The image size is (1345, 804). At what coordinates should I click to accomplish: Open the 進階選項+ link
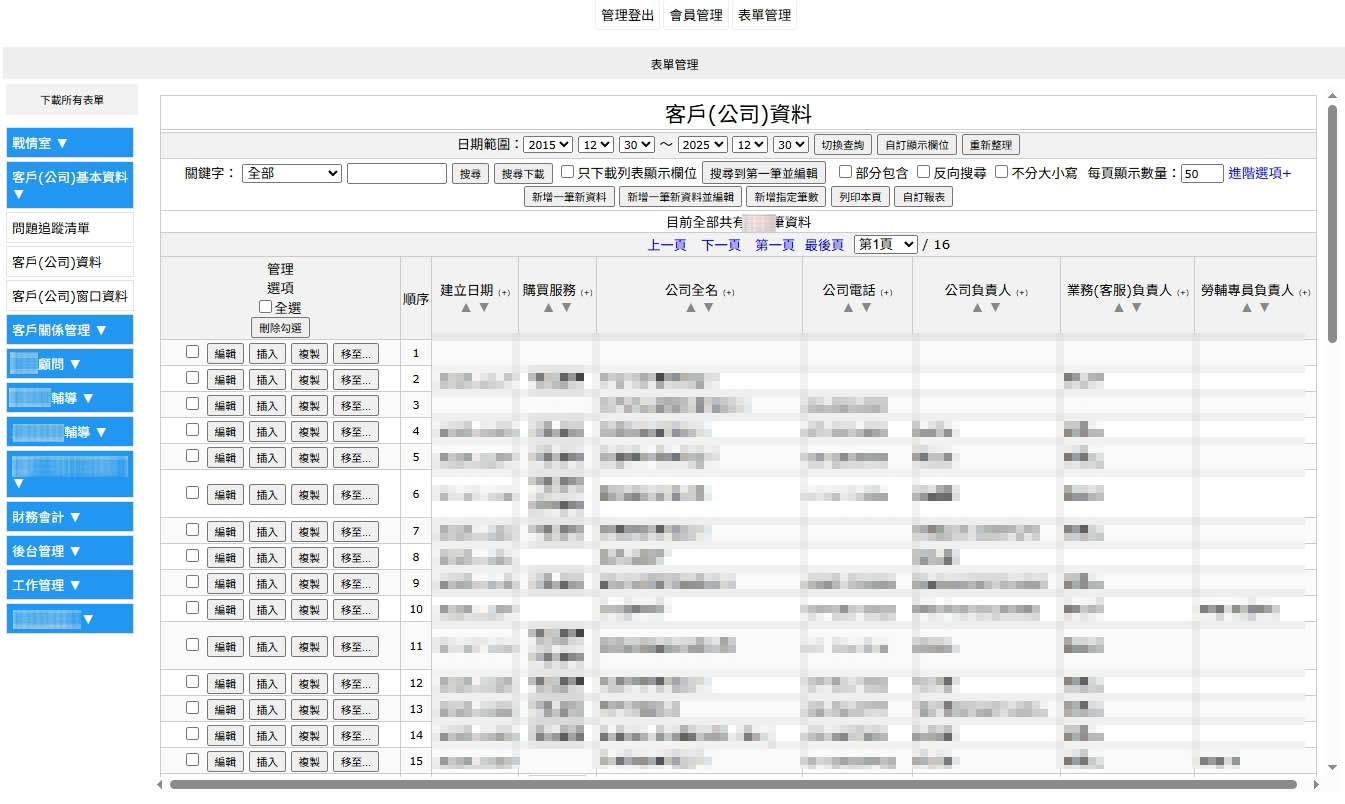coord(1260,173)
